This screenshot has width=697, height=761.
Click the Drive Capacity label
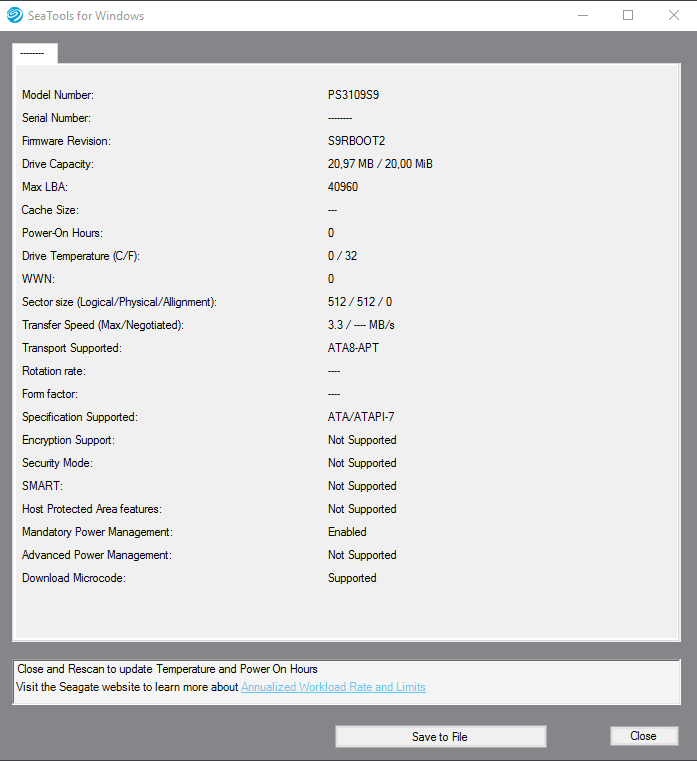point(58,164)
